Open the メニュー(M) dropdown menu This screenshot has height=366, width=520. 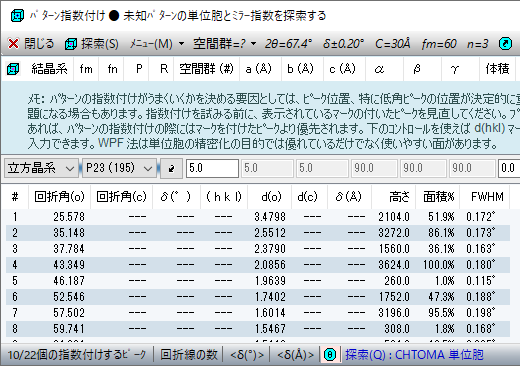pos(157,44)
